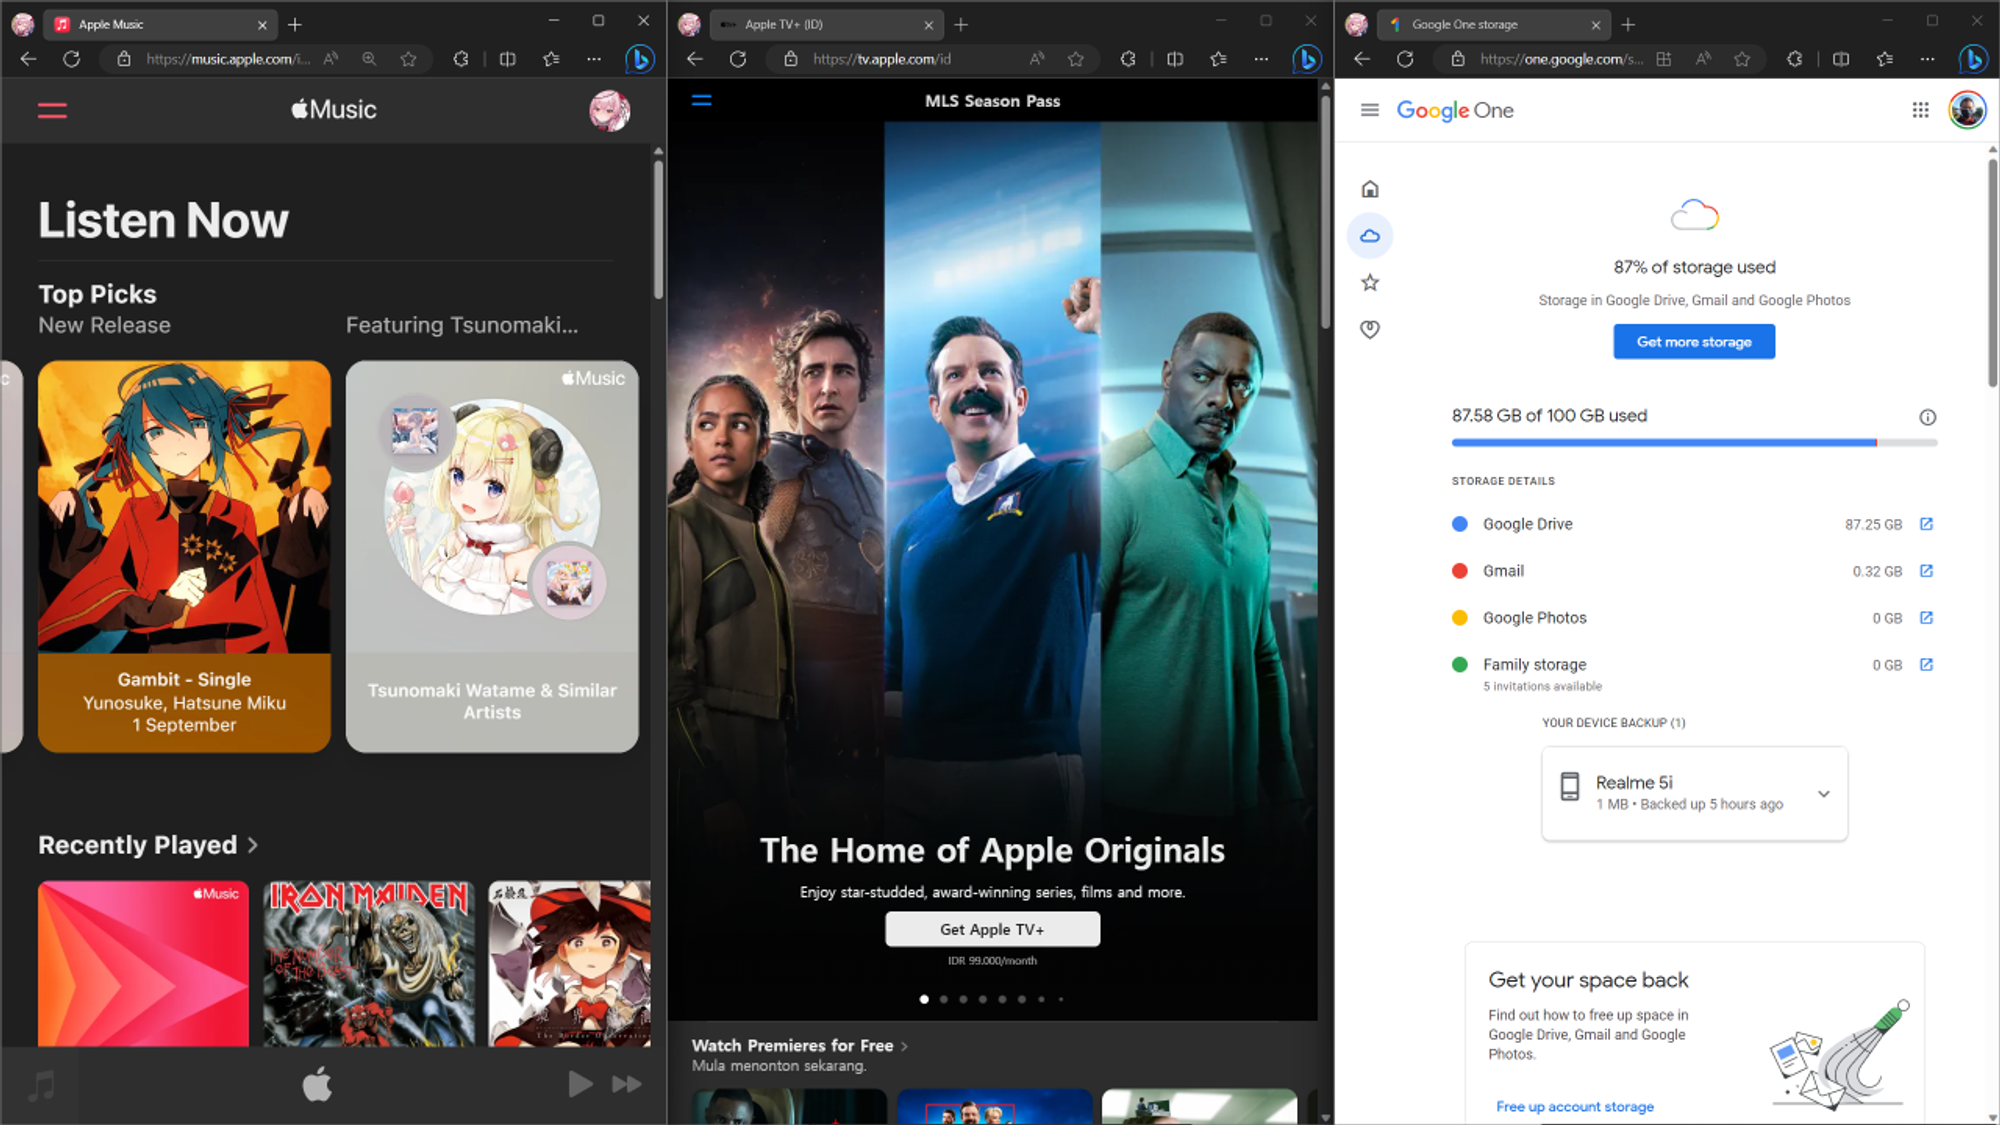2000x1125 pixels.
Task: Open split screen in Apple TV+ window
Action: [1175, 59]
